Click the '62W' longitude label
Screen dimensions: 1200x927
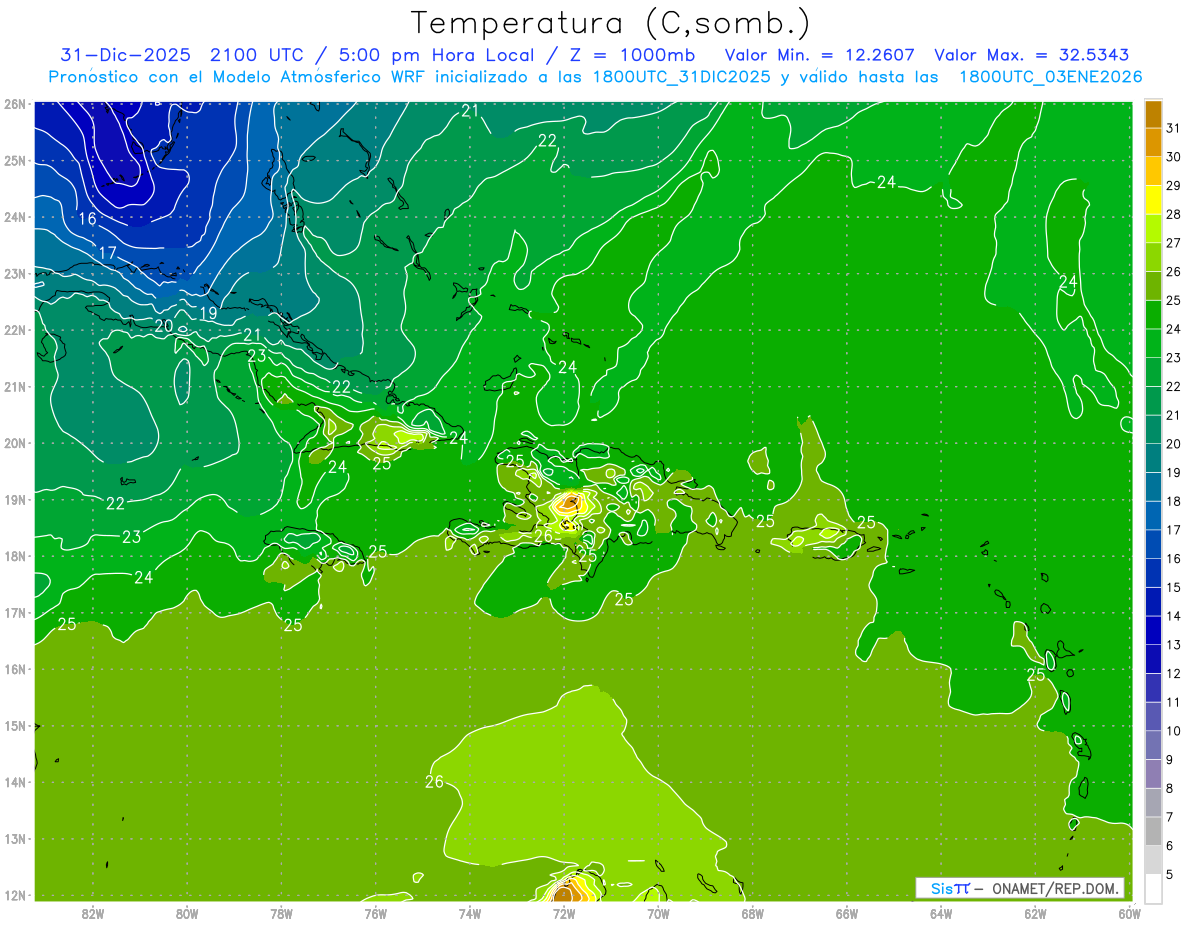pos(1035,913)
